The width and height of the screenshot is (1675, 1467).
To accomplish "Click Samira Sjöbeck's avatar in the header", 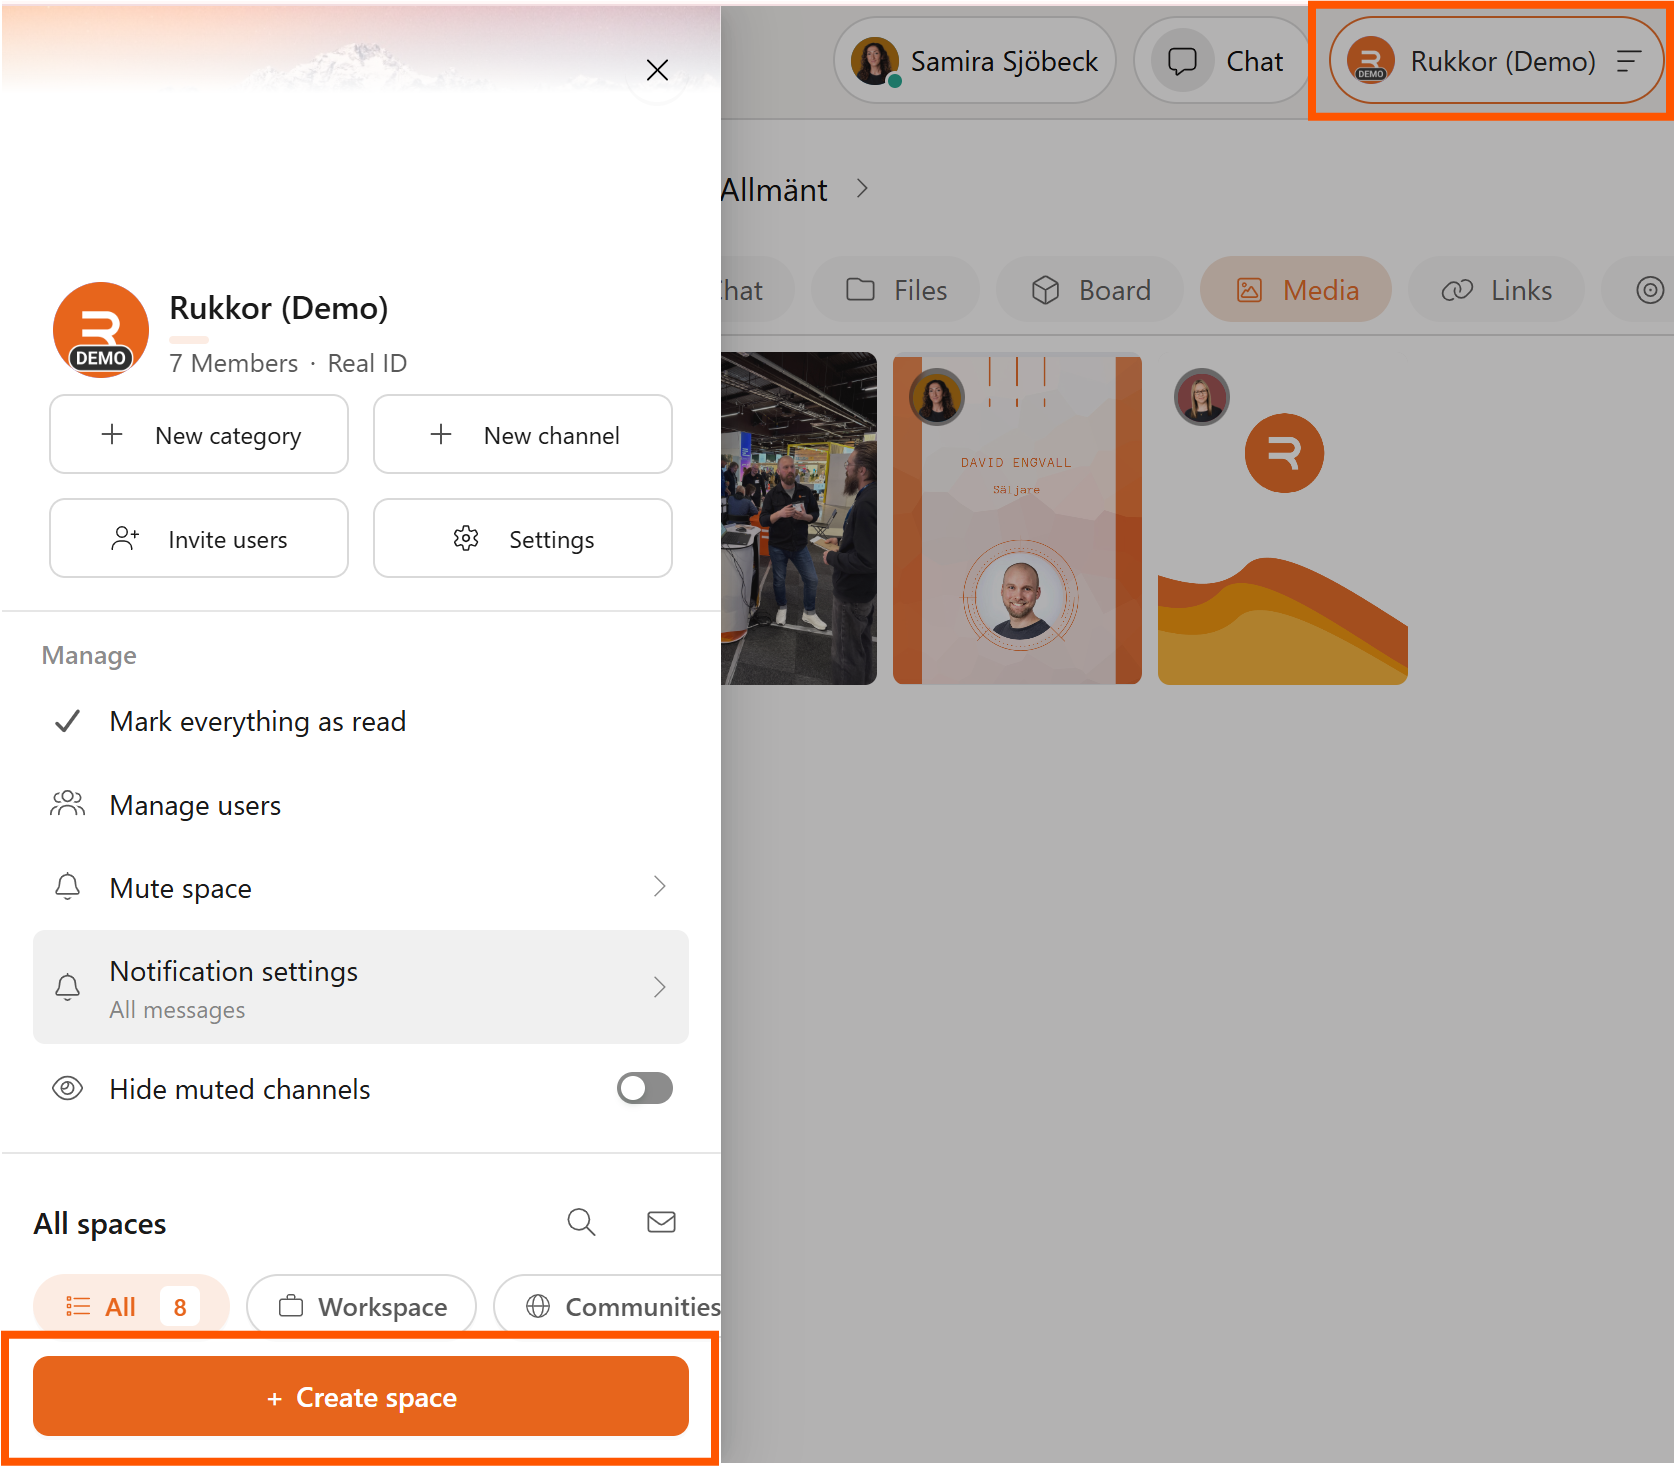I will (875, 61).
